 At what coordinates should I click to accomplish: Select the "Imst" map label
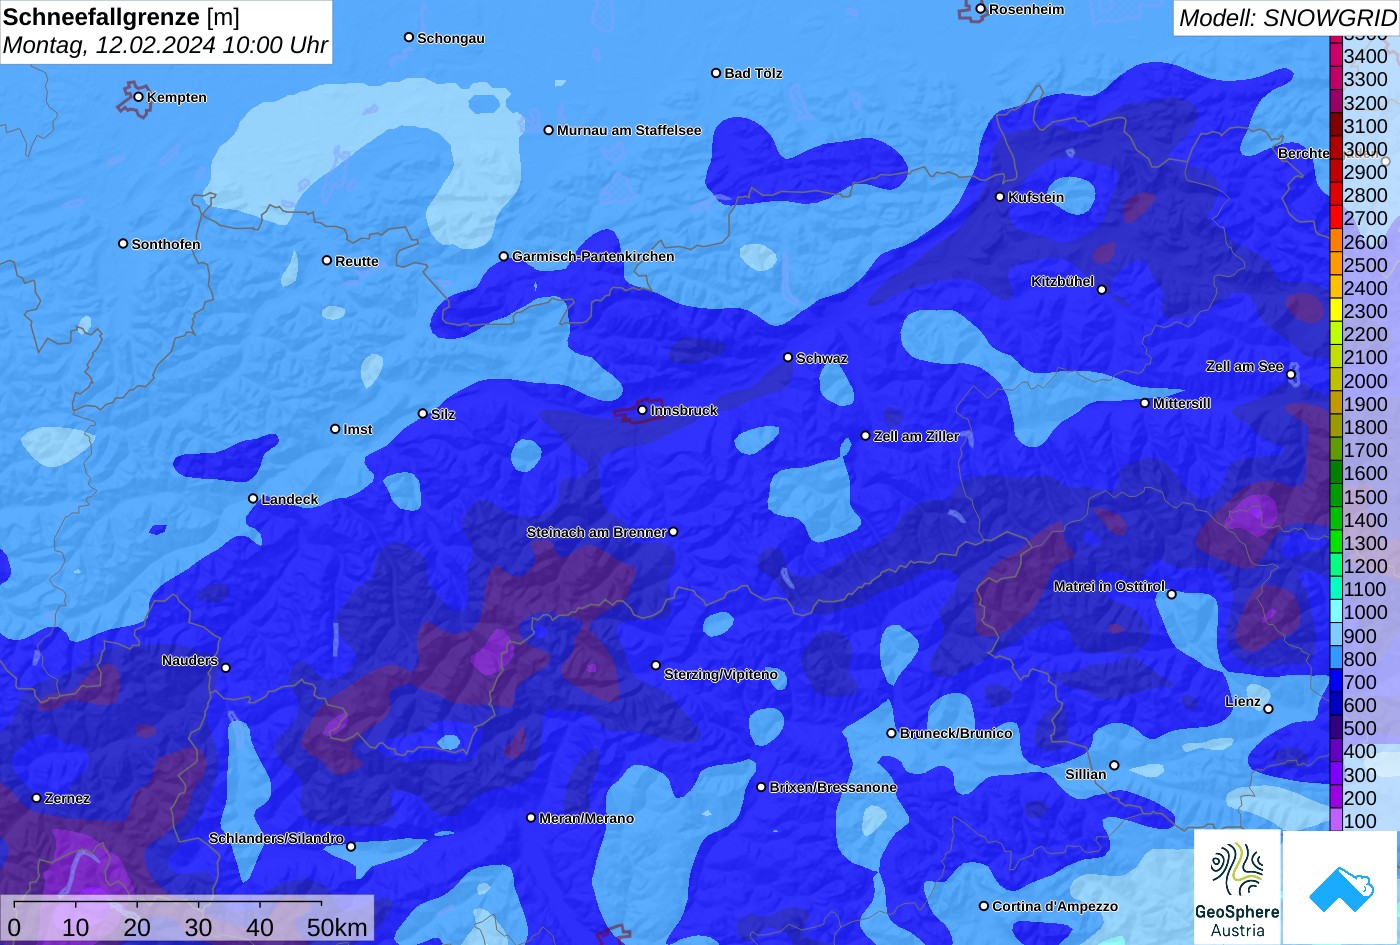coord(358,429)
